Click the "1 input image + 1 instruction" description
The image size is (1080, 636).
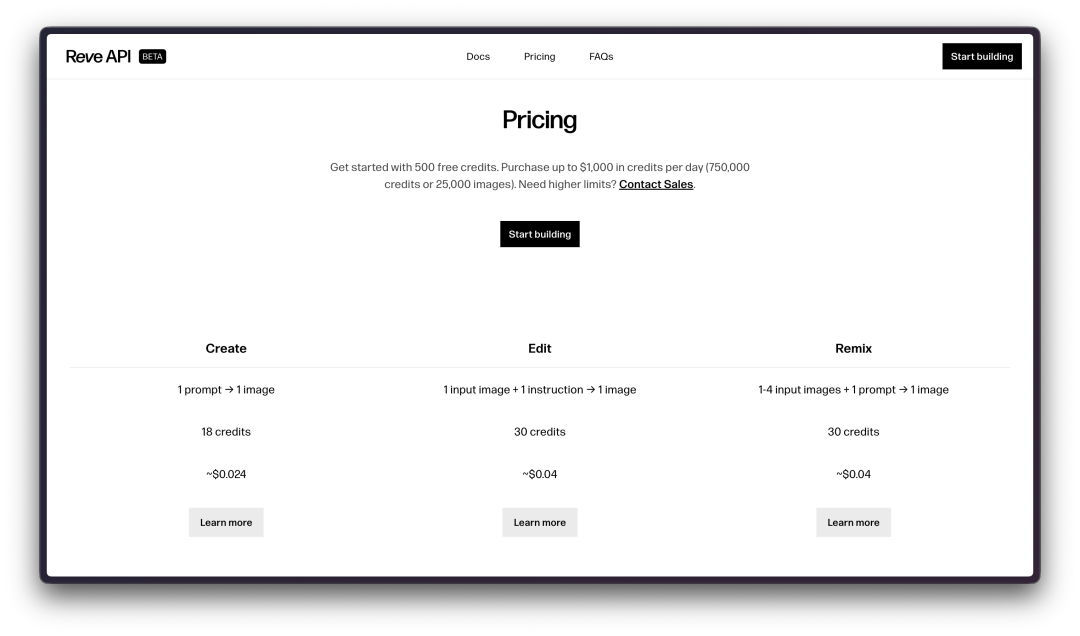point(539,390)
